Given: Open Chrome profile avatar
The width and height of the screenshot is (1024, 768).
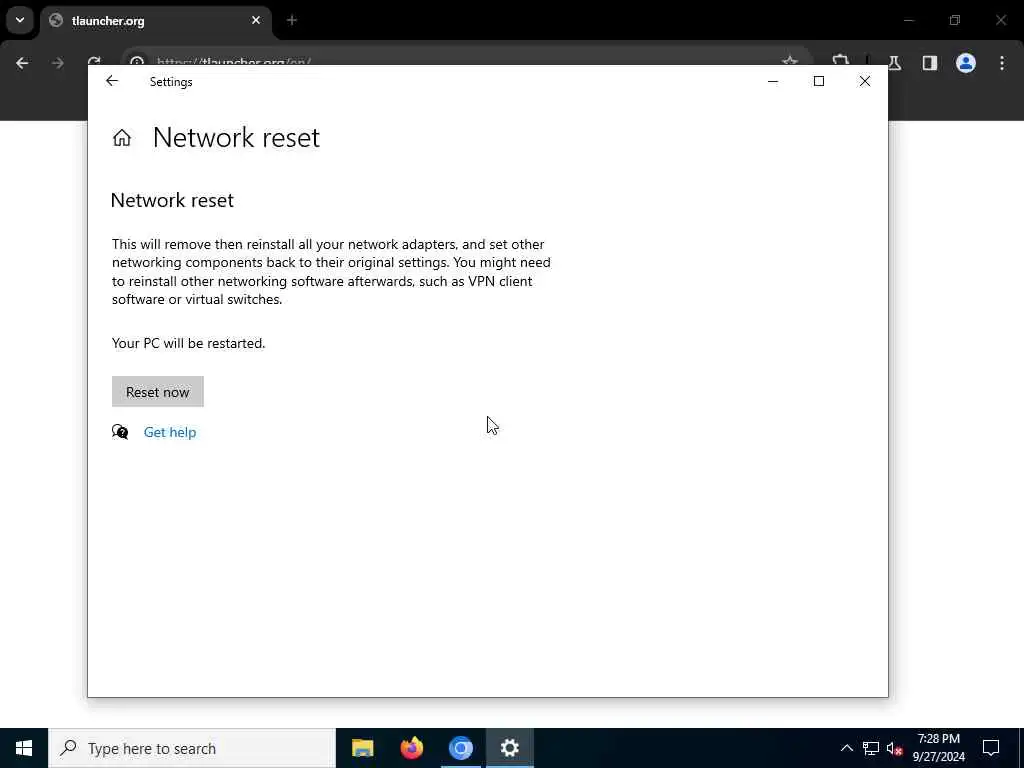Looking at the screenshot, I should (966, 63).
